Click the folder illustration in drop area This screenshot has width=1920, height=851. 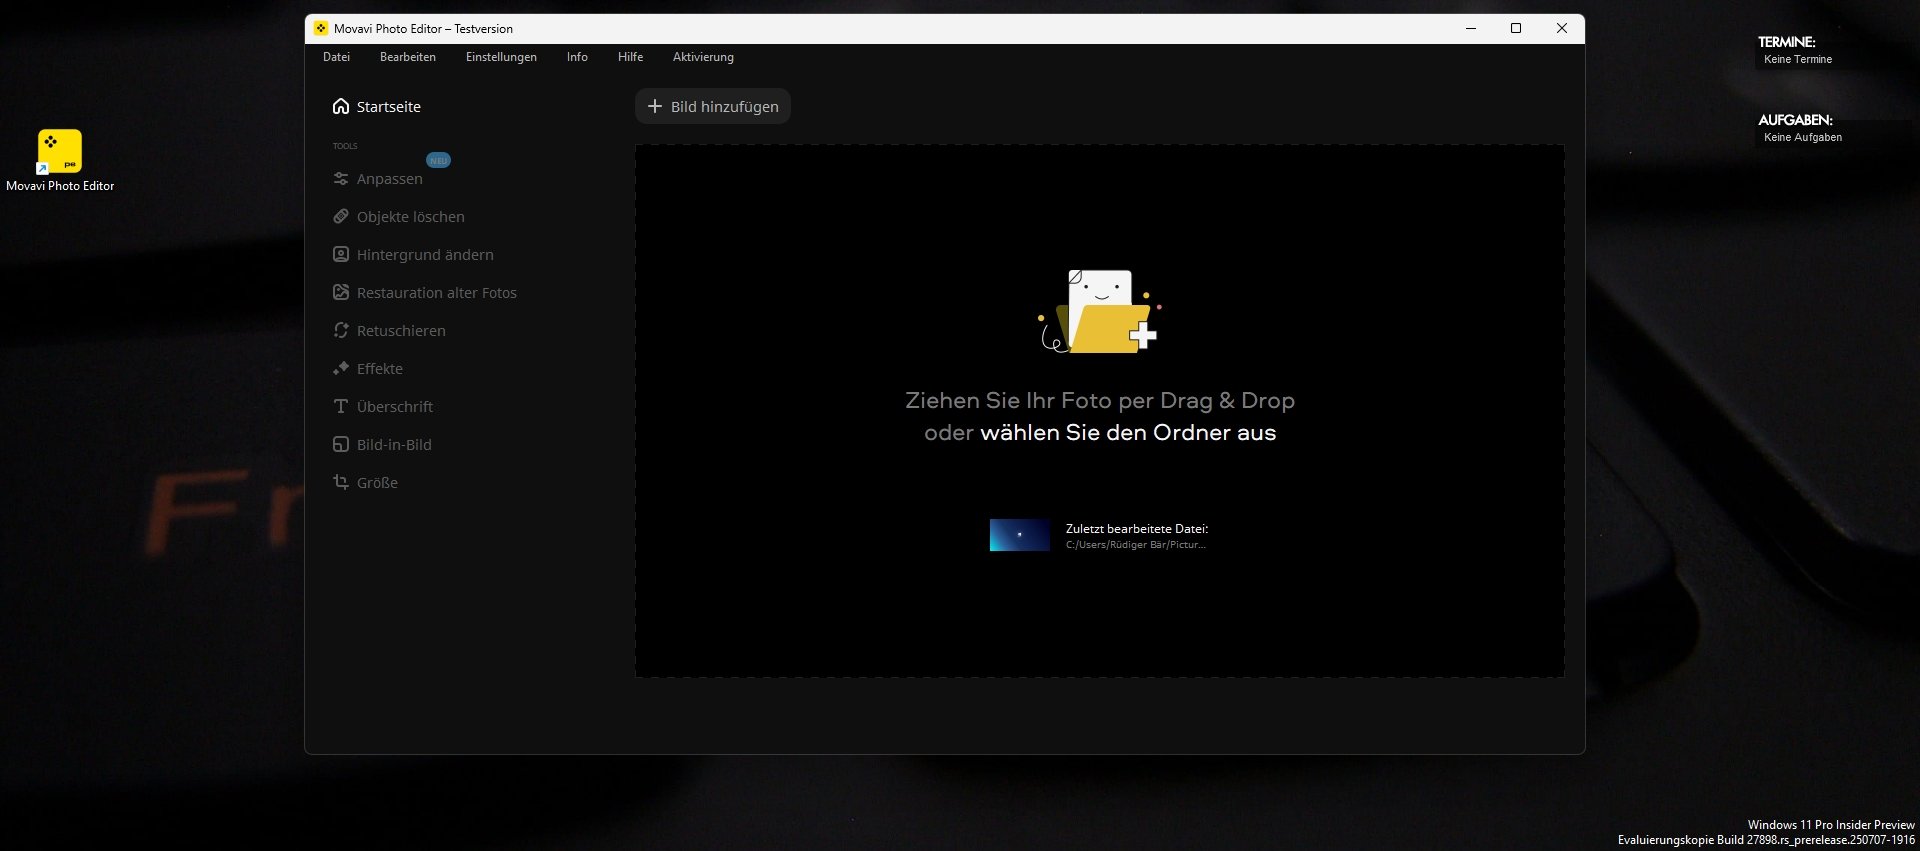click(x=1100, y=311)
